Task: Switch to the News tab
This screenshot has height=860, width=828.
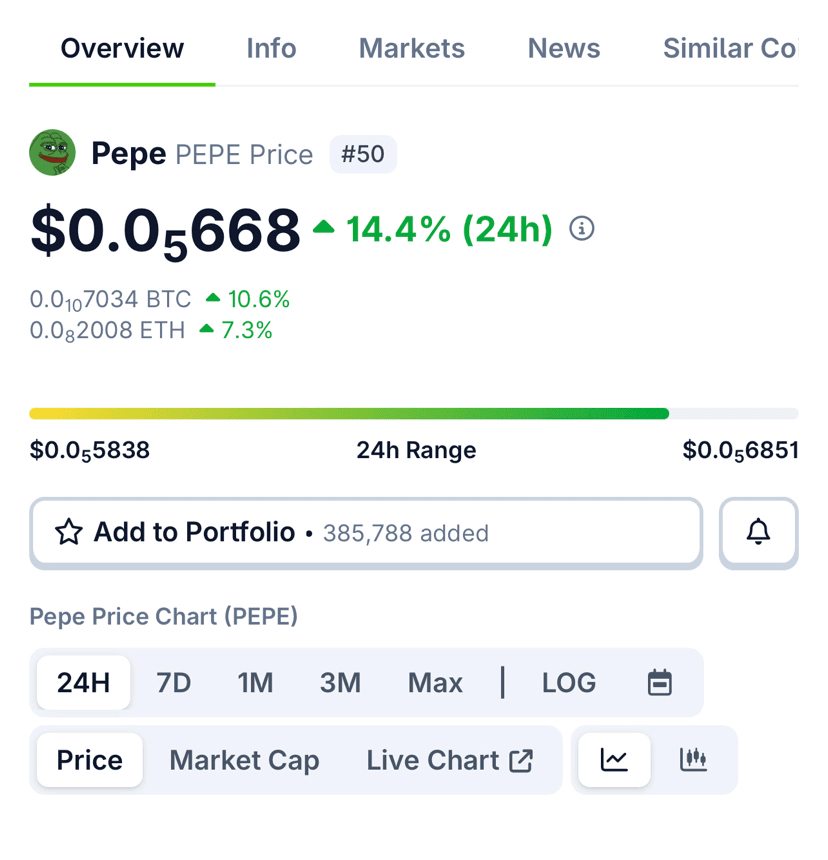Action: 564,48
